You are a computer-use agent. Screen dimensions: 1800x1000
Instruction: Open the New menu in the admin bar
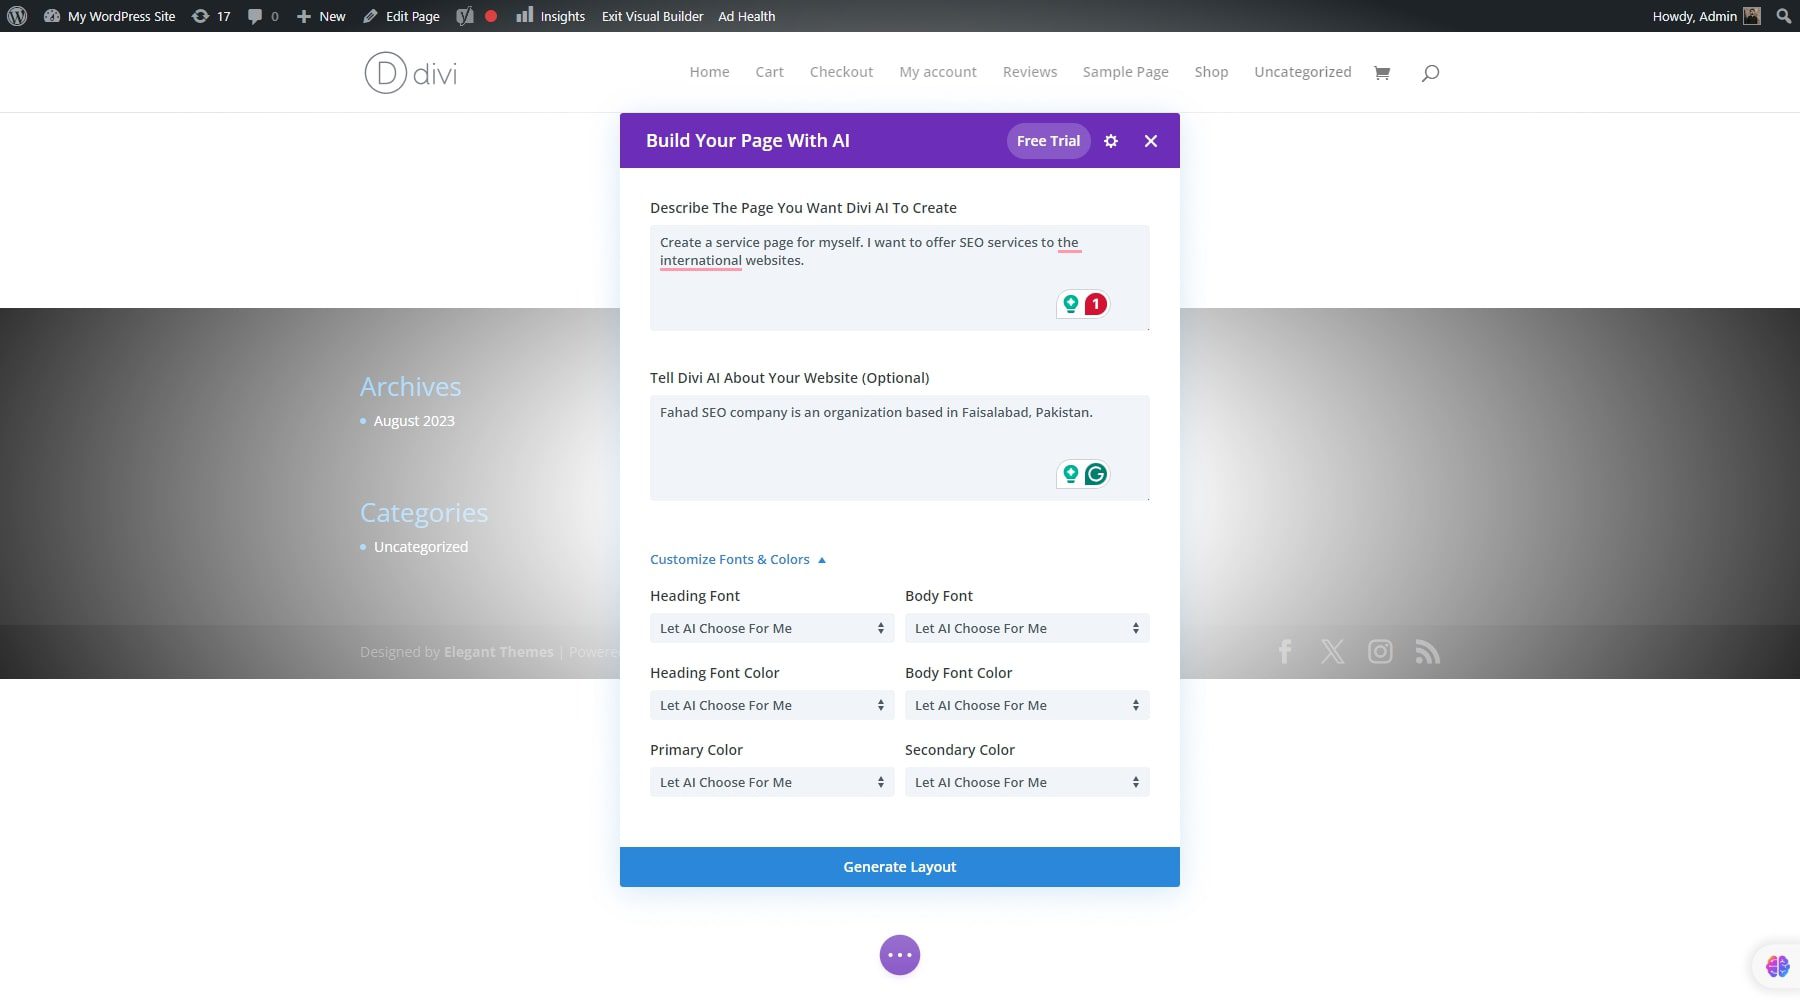[319, 16]
